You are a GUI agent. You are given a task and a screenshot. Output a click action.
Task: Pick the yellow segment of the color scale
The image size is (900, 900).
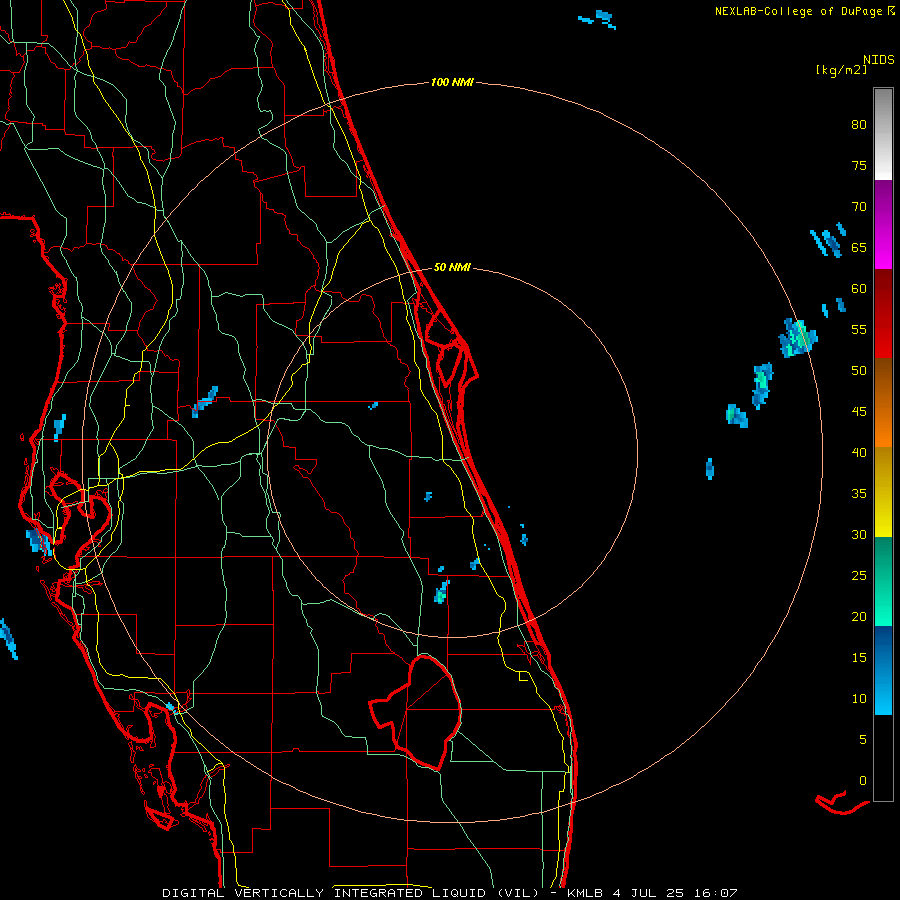click(883, 492)
